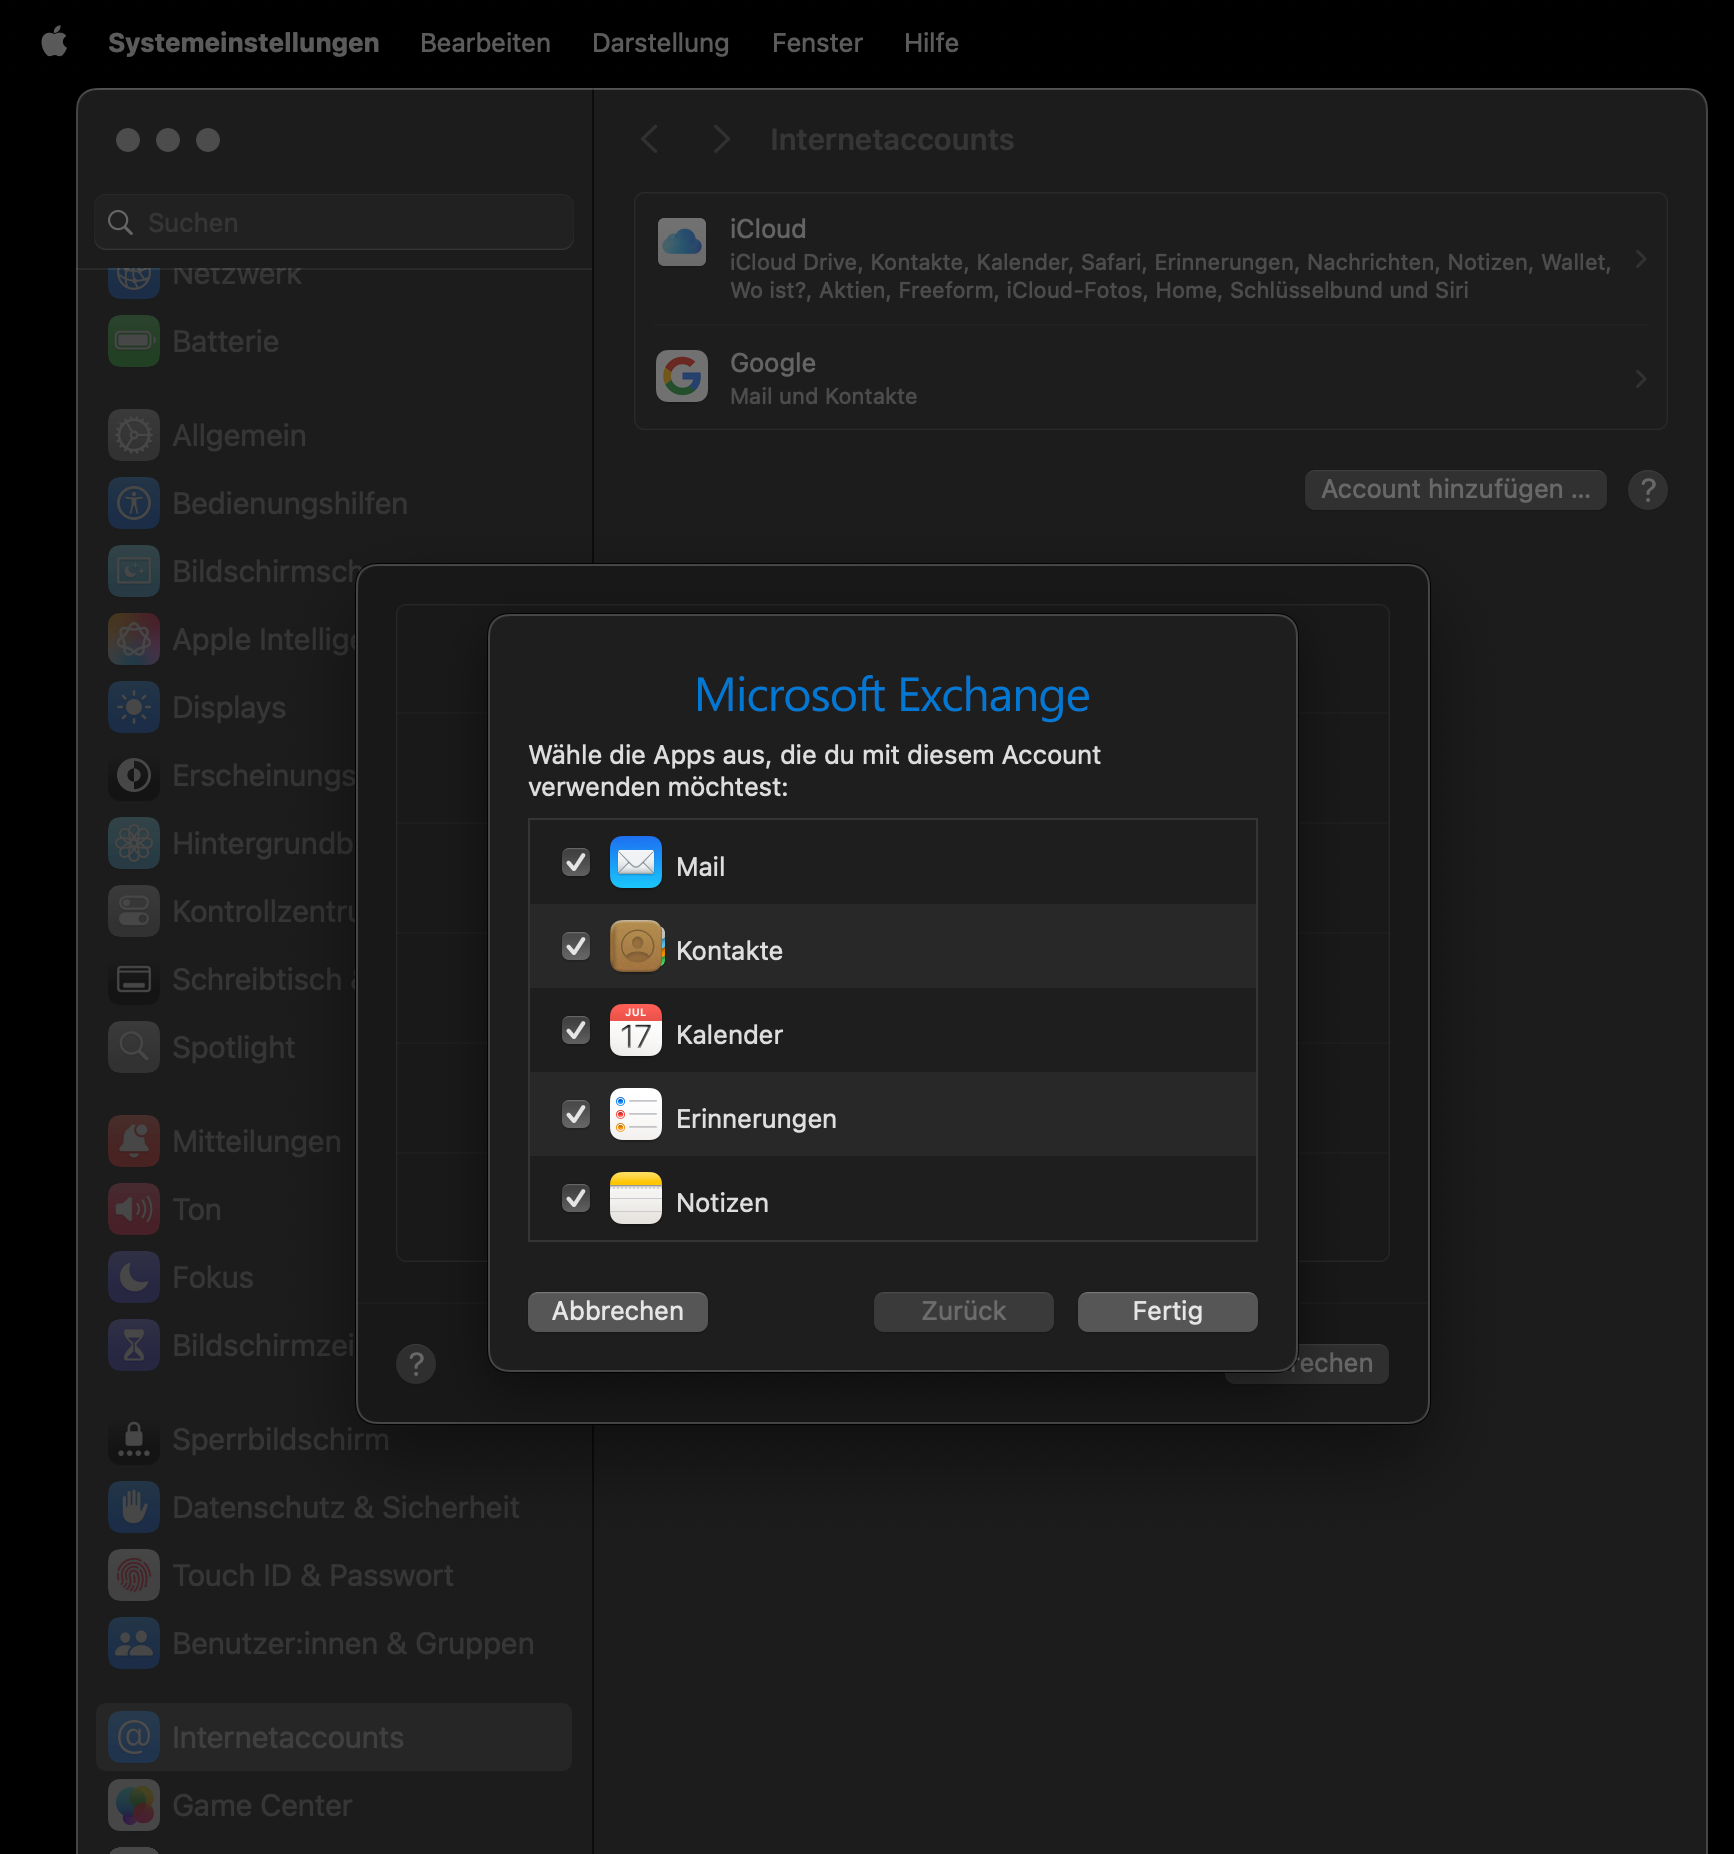Image resolution: width=1734 pixels, height=1854 pixels.
Task: Click the Microsoft Exchange title
Action: pyautogui.click(x=892, y=695)
